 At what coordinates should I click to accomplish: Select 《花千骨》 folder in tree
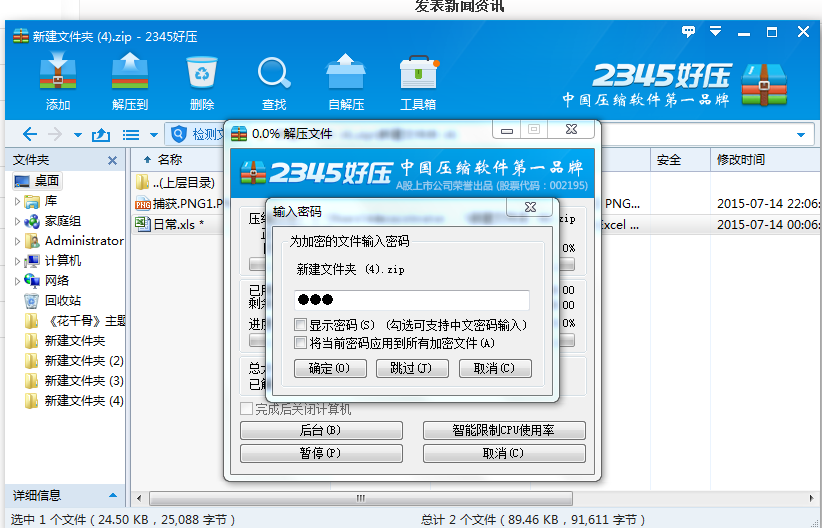pos(74,320)
